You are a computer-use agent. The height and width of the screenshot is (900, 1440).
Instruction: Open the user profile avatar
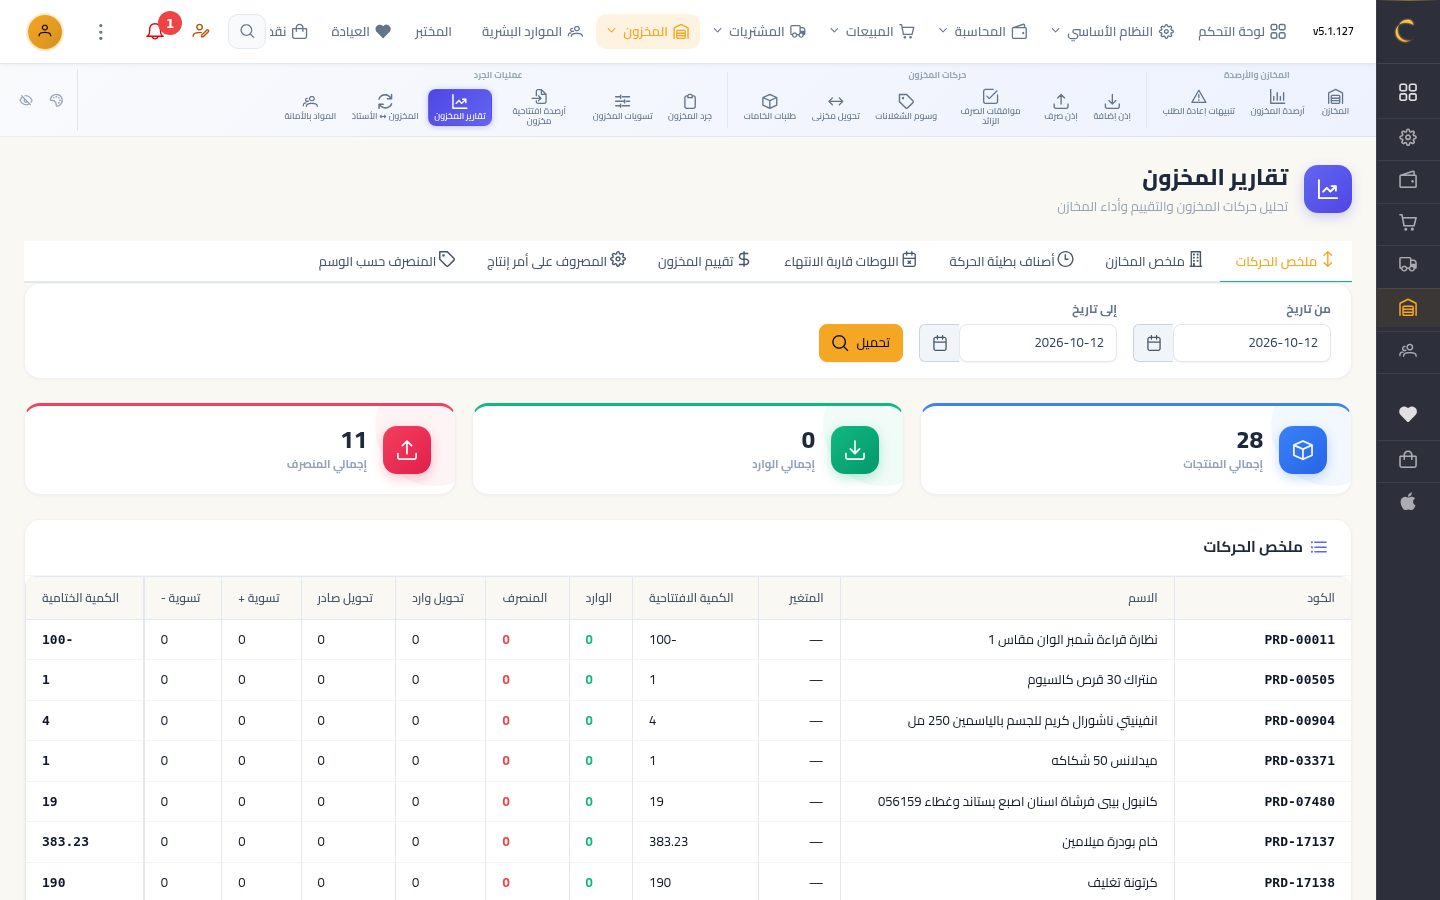(x=45, y=32)
